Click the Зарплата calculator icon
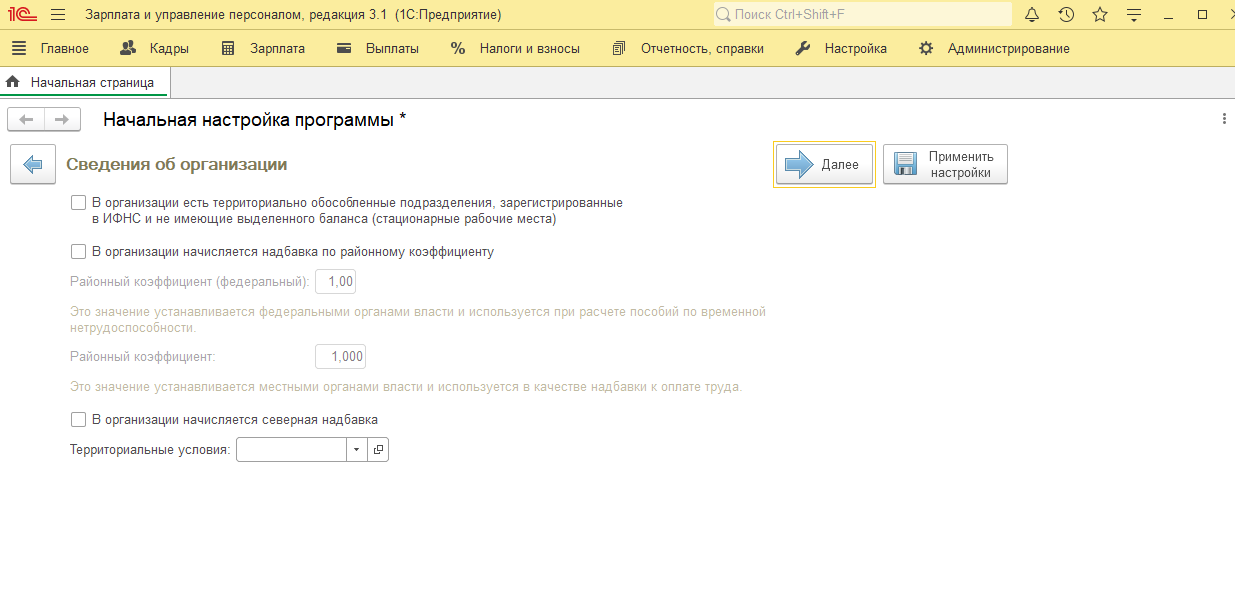The width and height of the screenshot is (1235, 606). [x=228, y=48]
